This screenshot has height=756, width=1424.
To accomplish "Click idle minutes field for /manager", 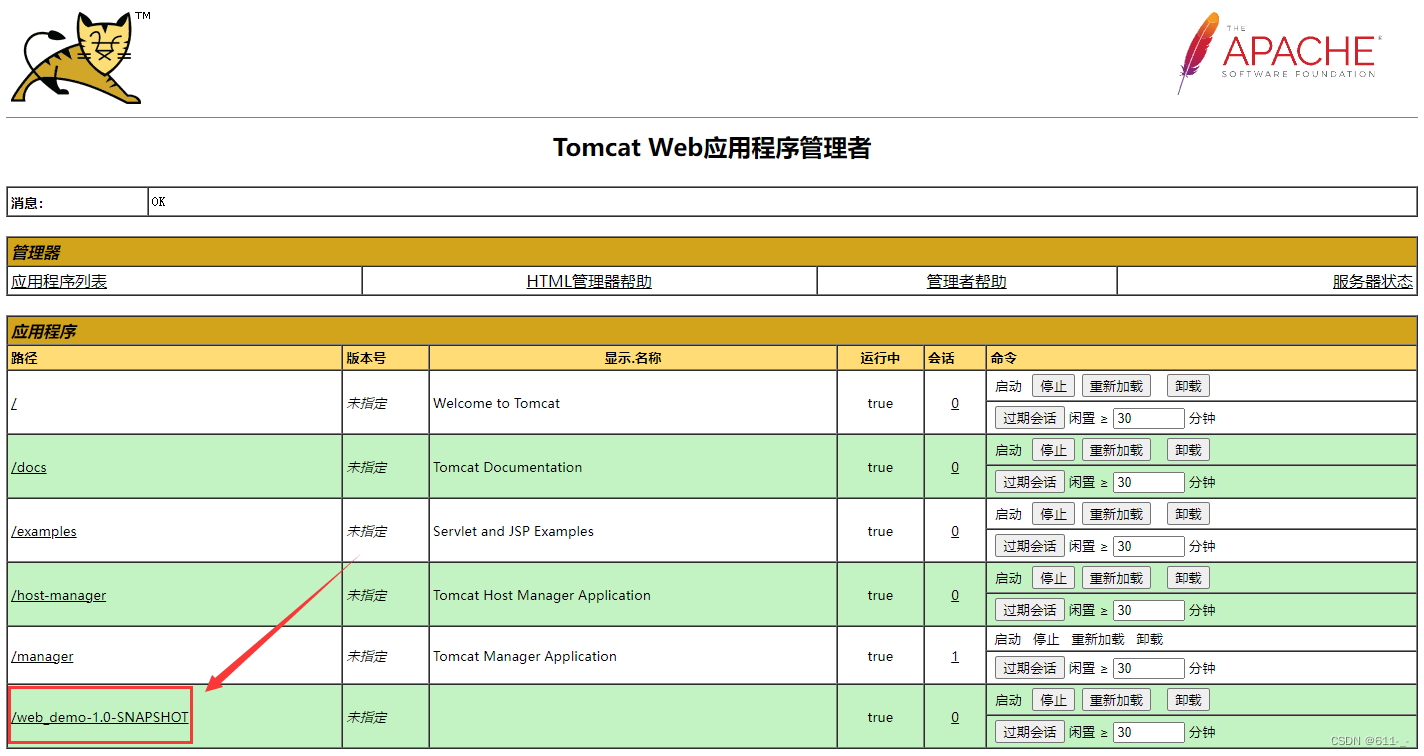I will [x=1148, y=668].
